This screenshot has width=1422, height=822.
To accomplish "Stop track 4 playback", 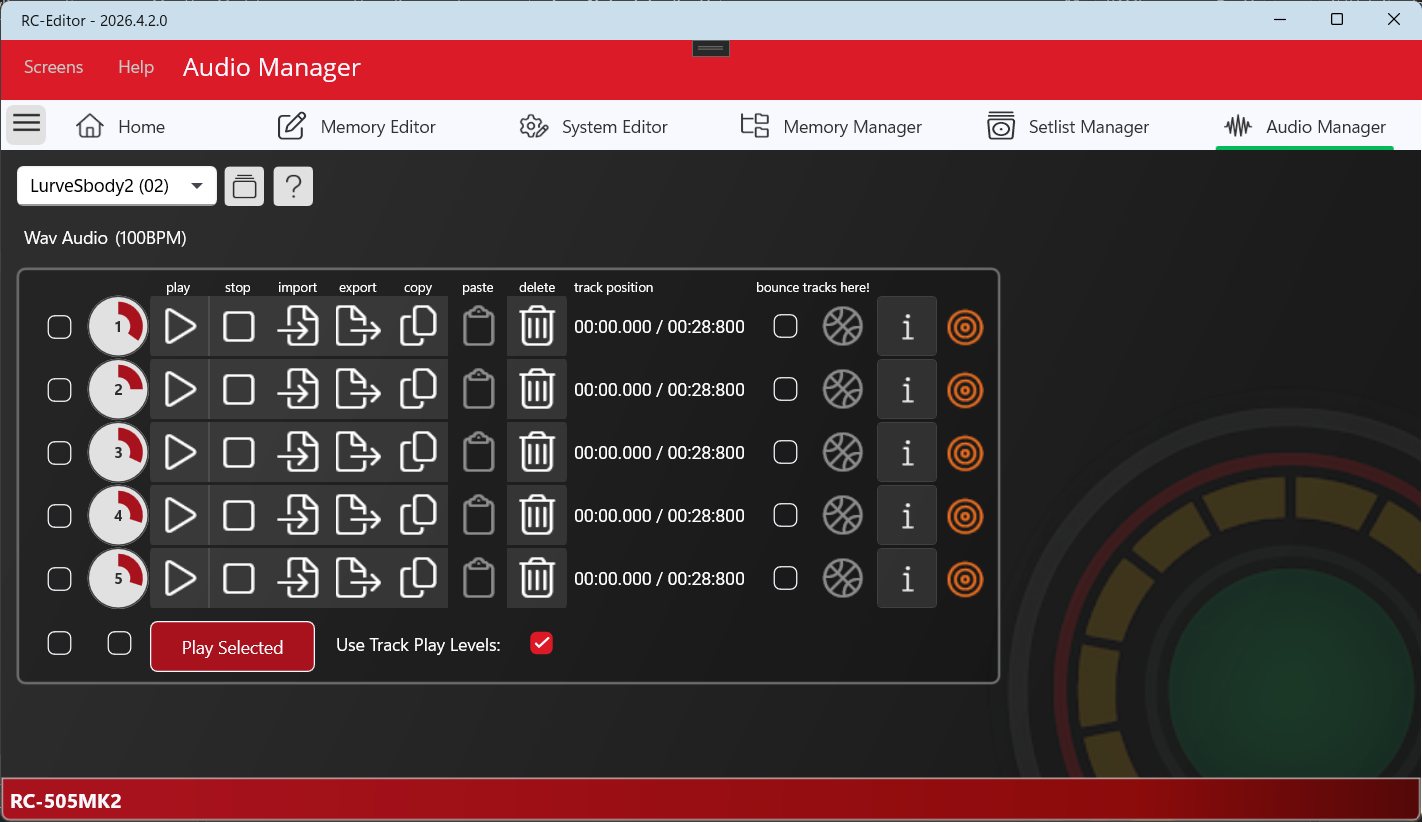I will (238, 515).
